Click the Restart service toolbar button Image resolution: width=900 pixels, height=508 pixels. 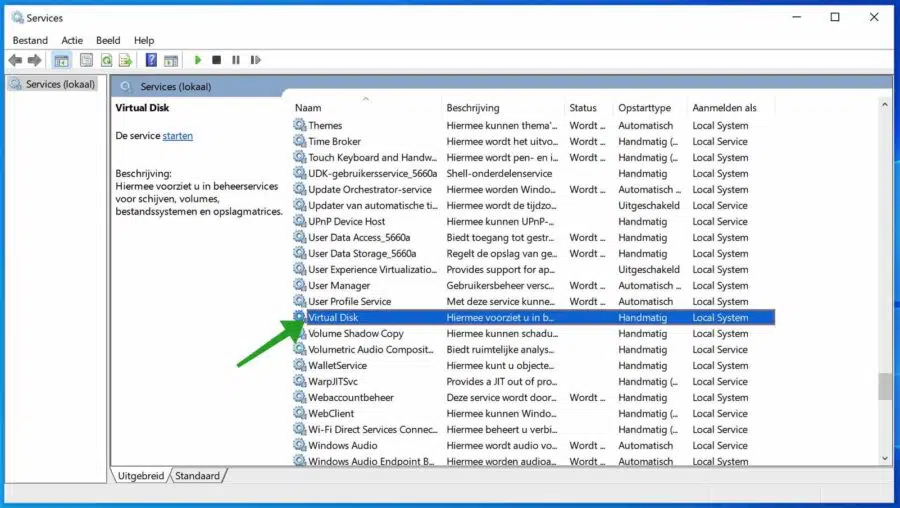[x=255, y=60]
